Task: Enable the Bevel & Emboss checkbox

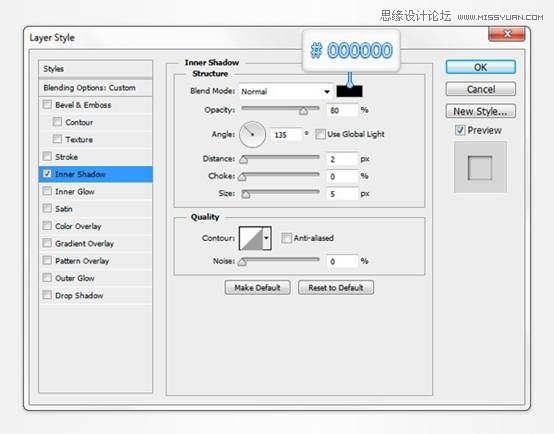Action: (47, 105)
